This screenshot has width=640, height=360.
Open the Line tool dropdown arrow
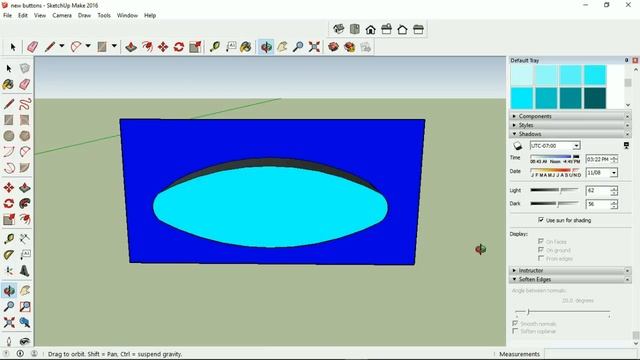[x=62, y=46]
